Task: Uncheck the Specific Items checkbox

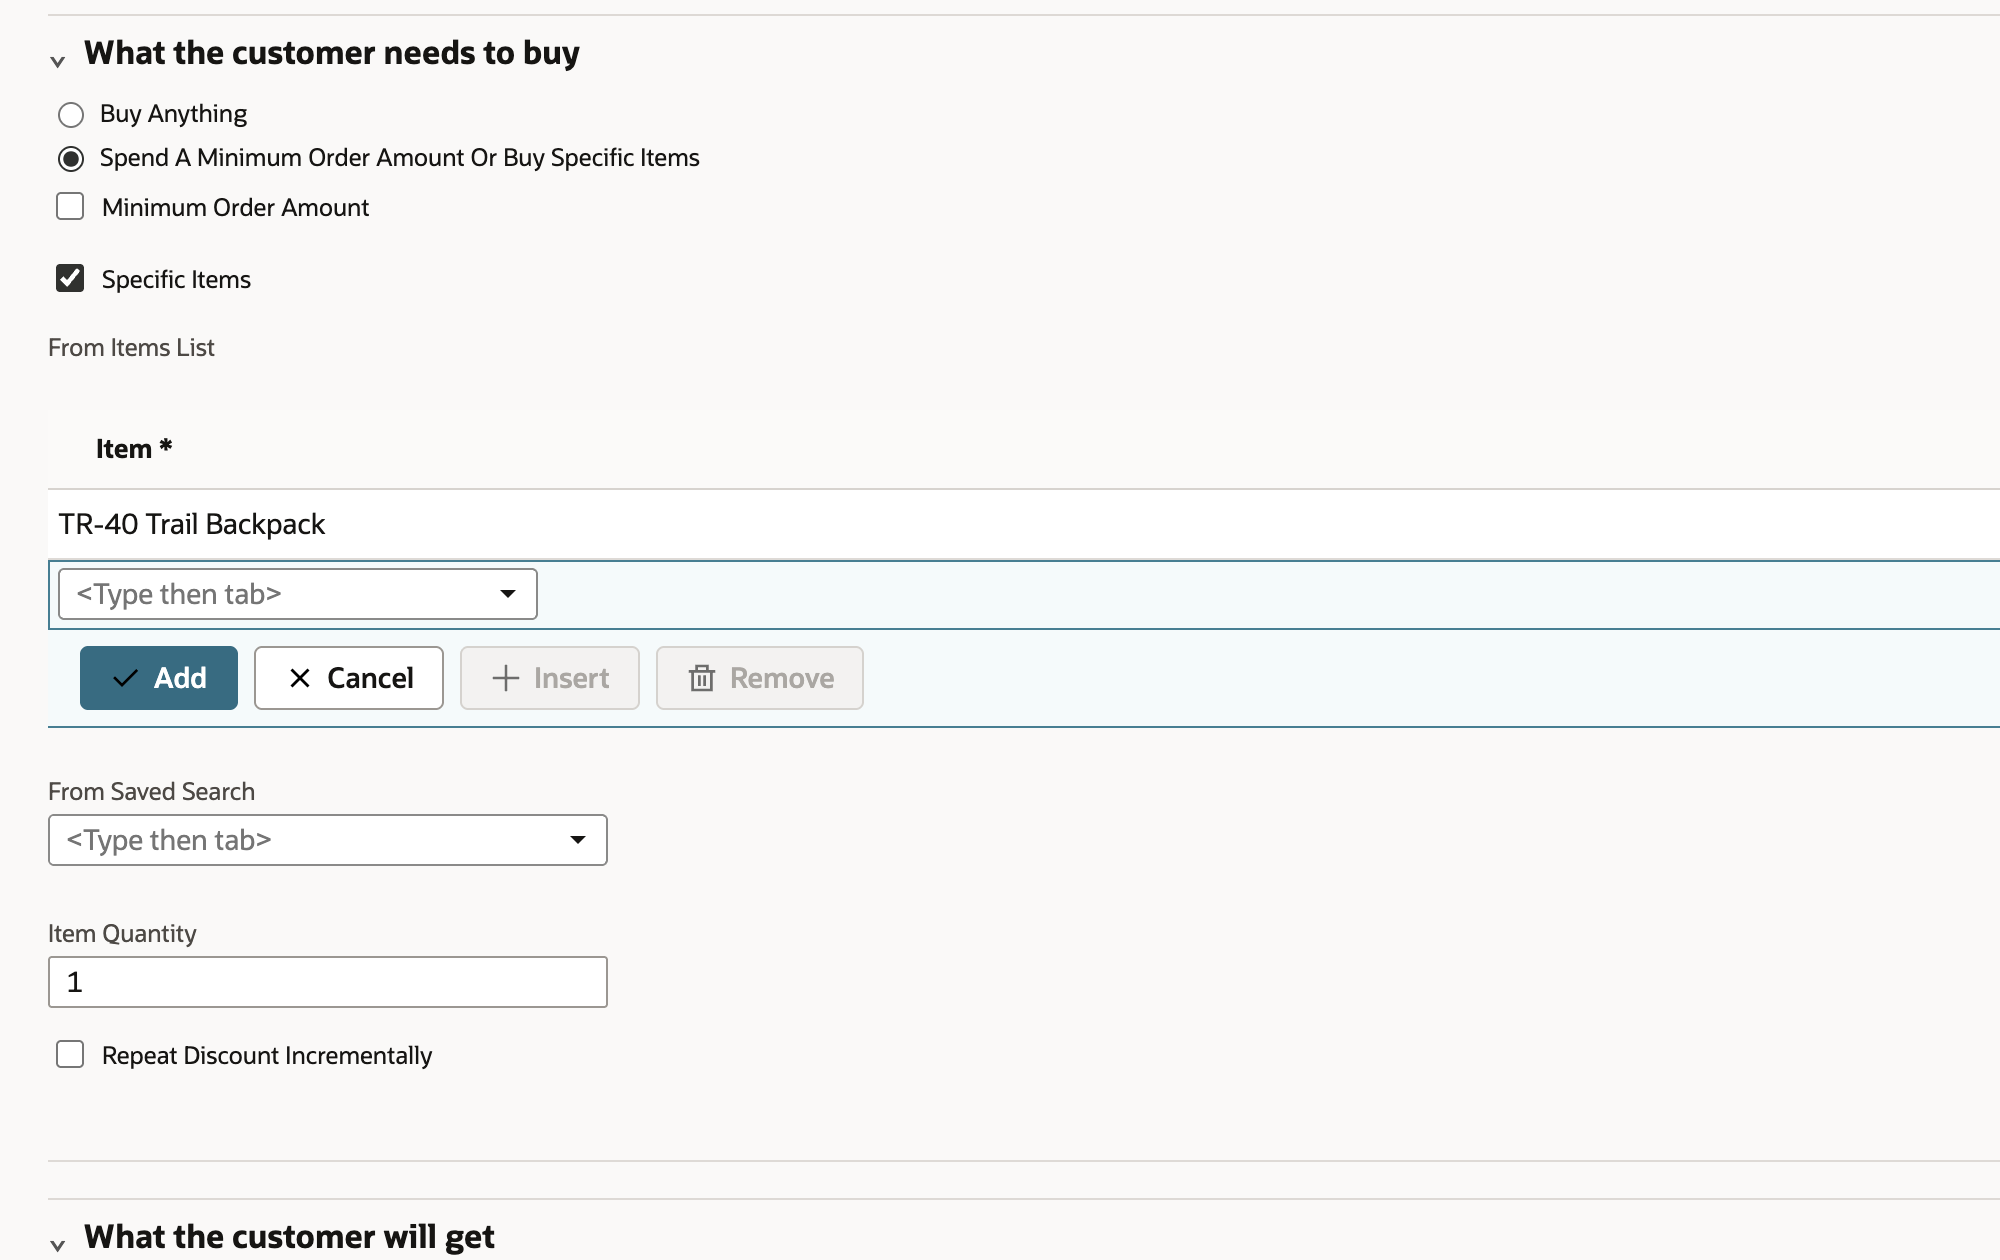Action: coord(70,278)
